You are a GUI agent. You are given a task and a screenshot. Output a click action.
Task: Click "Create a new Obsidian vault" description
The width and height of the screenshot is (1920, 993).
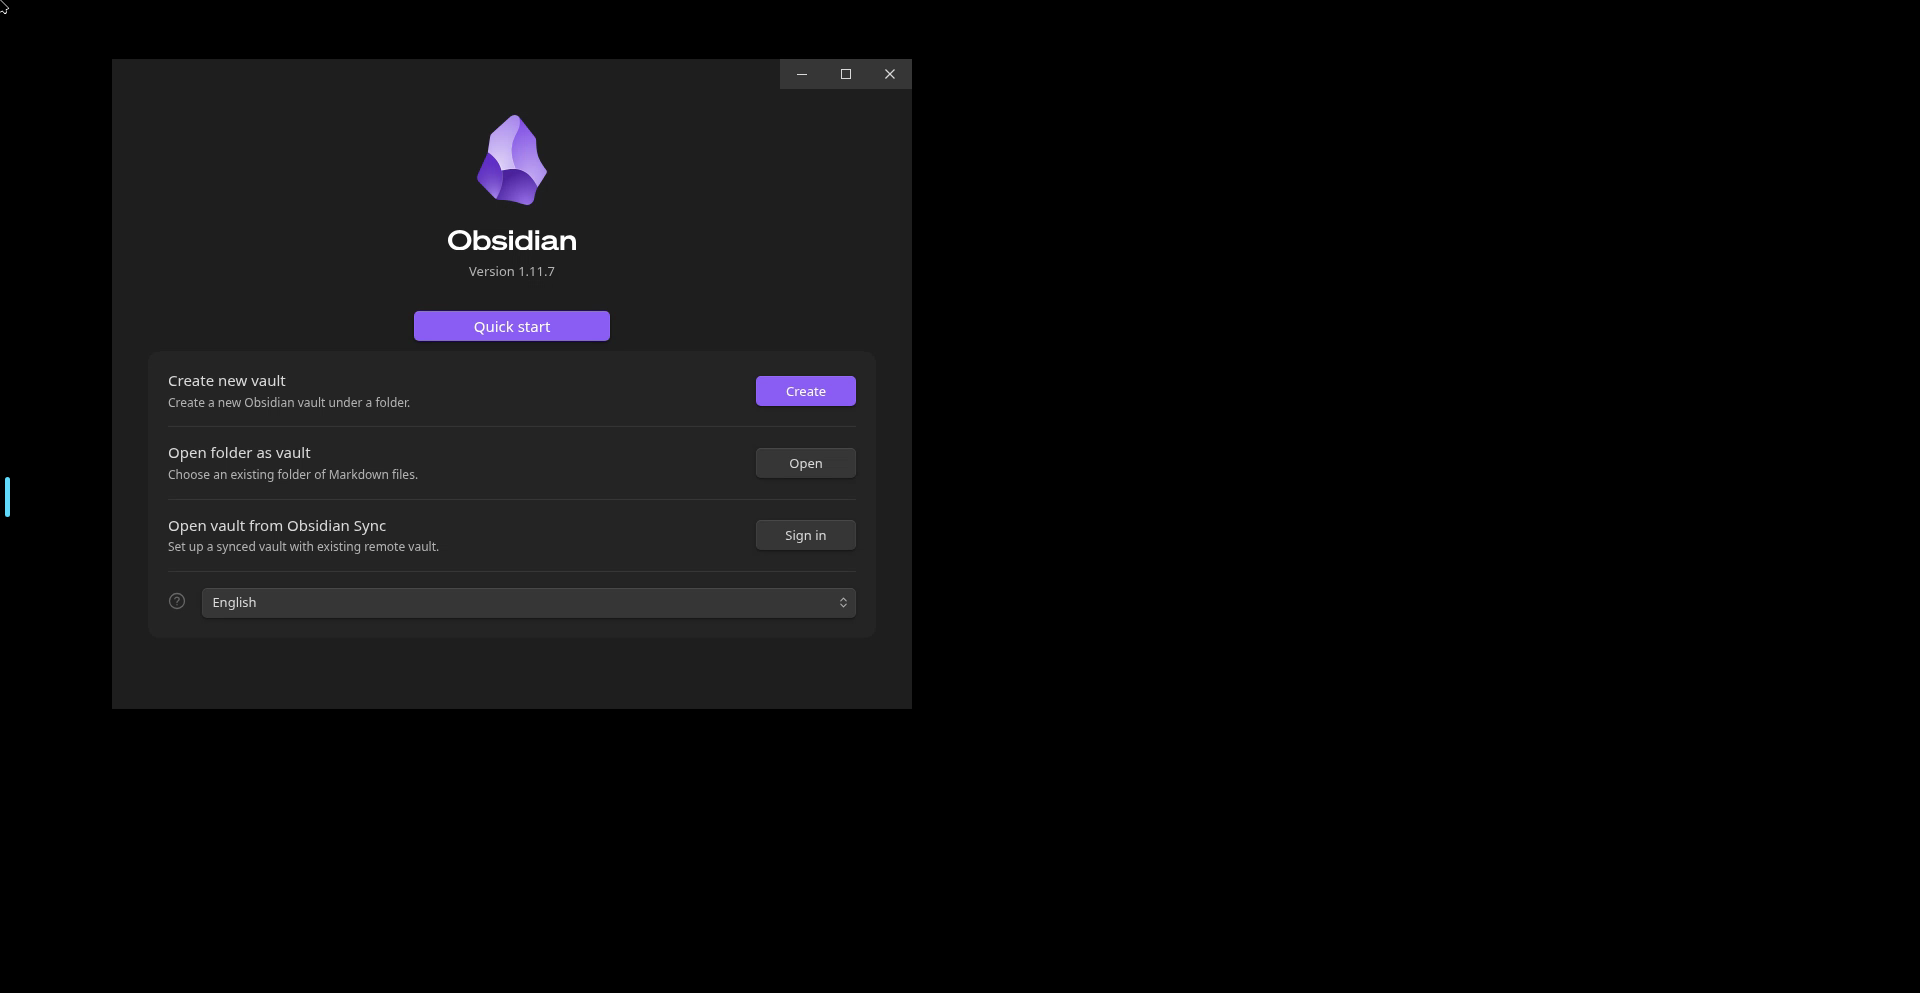pyautogui.click(x=289, y=402)
